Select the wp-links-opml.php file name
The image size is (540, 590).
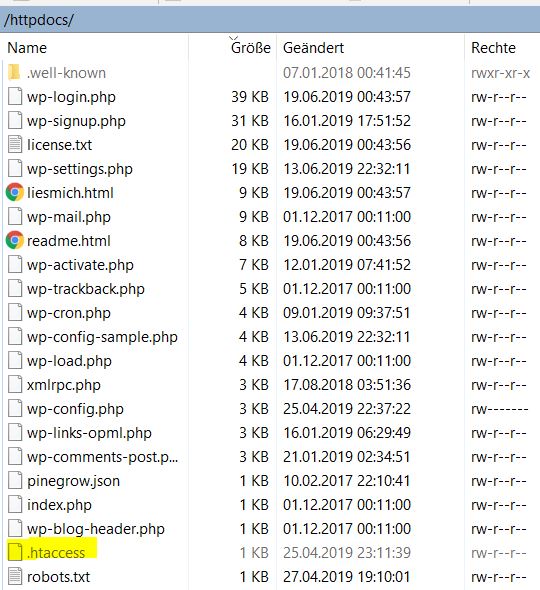click(x=89, y=433)
